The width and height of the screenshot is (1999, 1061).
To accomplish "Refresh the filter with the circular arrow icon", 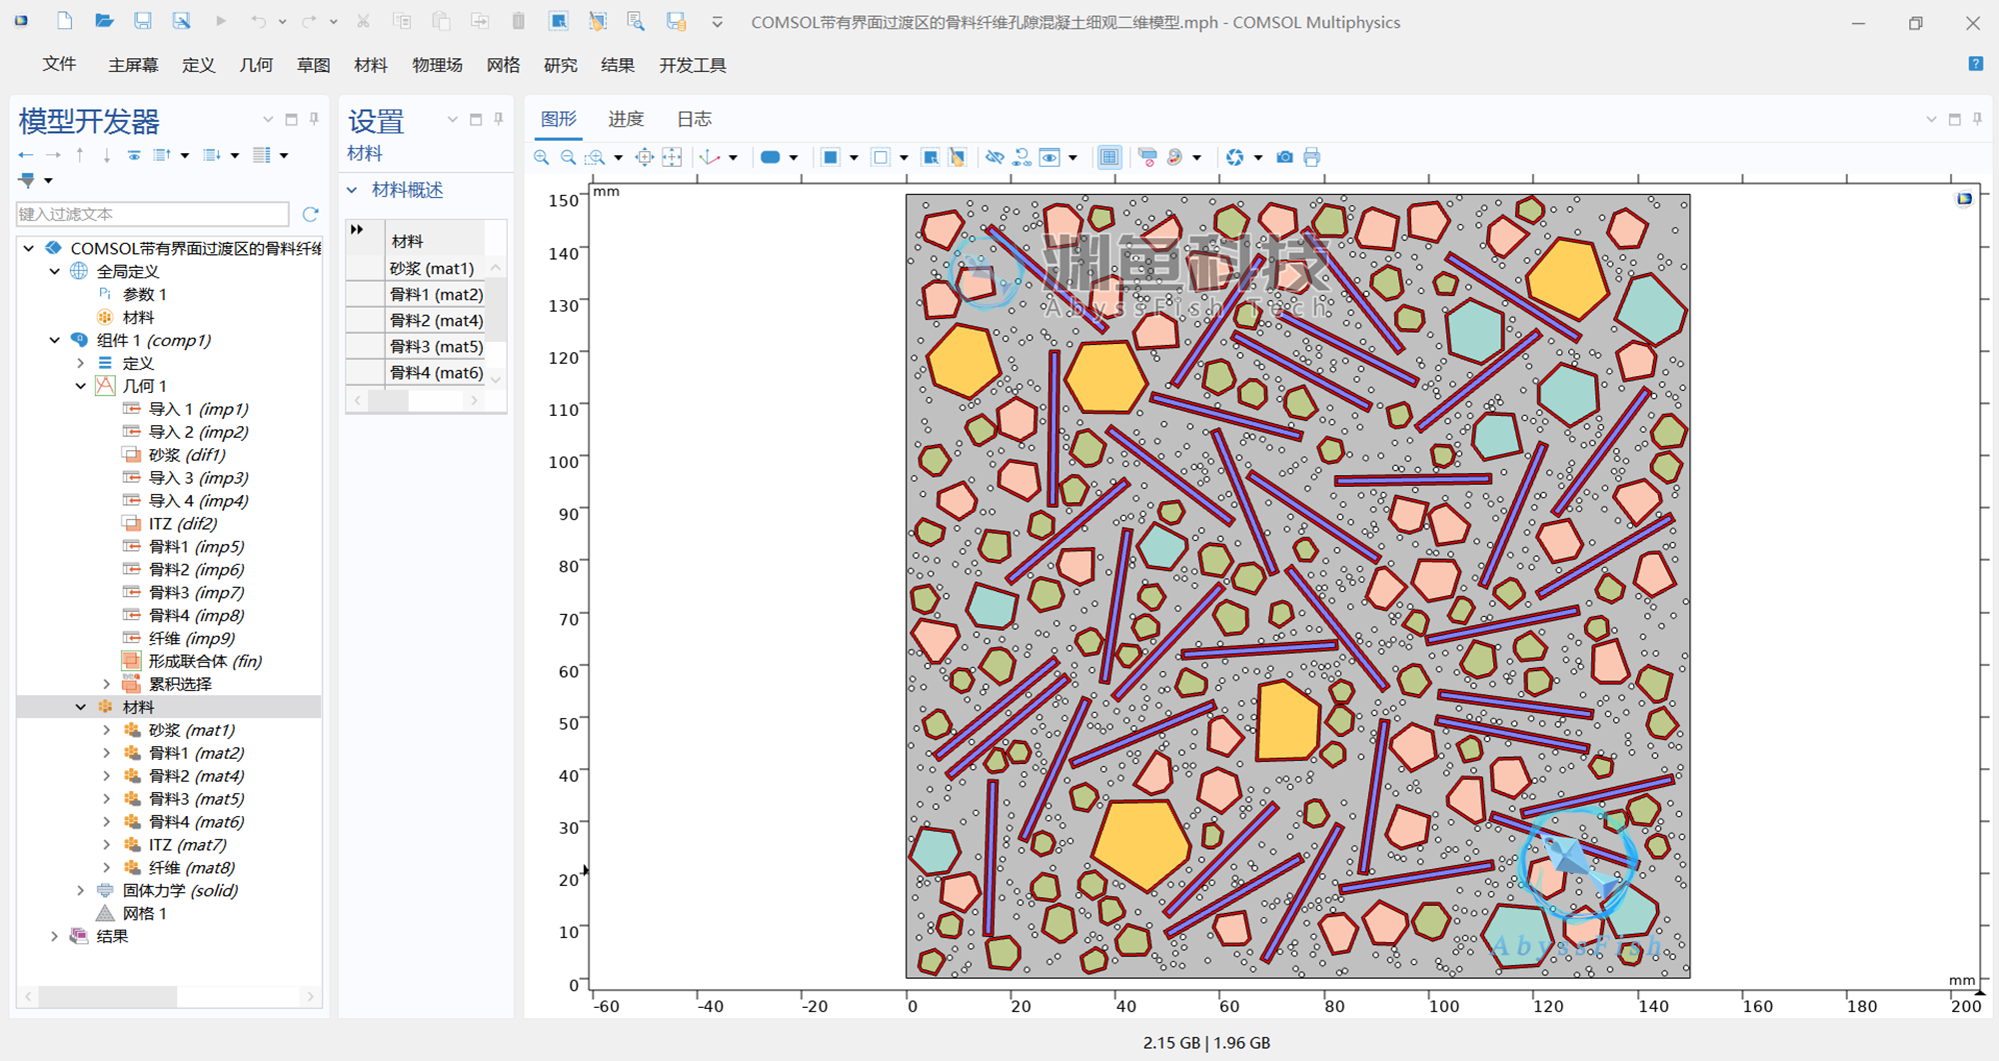I will coord(311,214).
